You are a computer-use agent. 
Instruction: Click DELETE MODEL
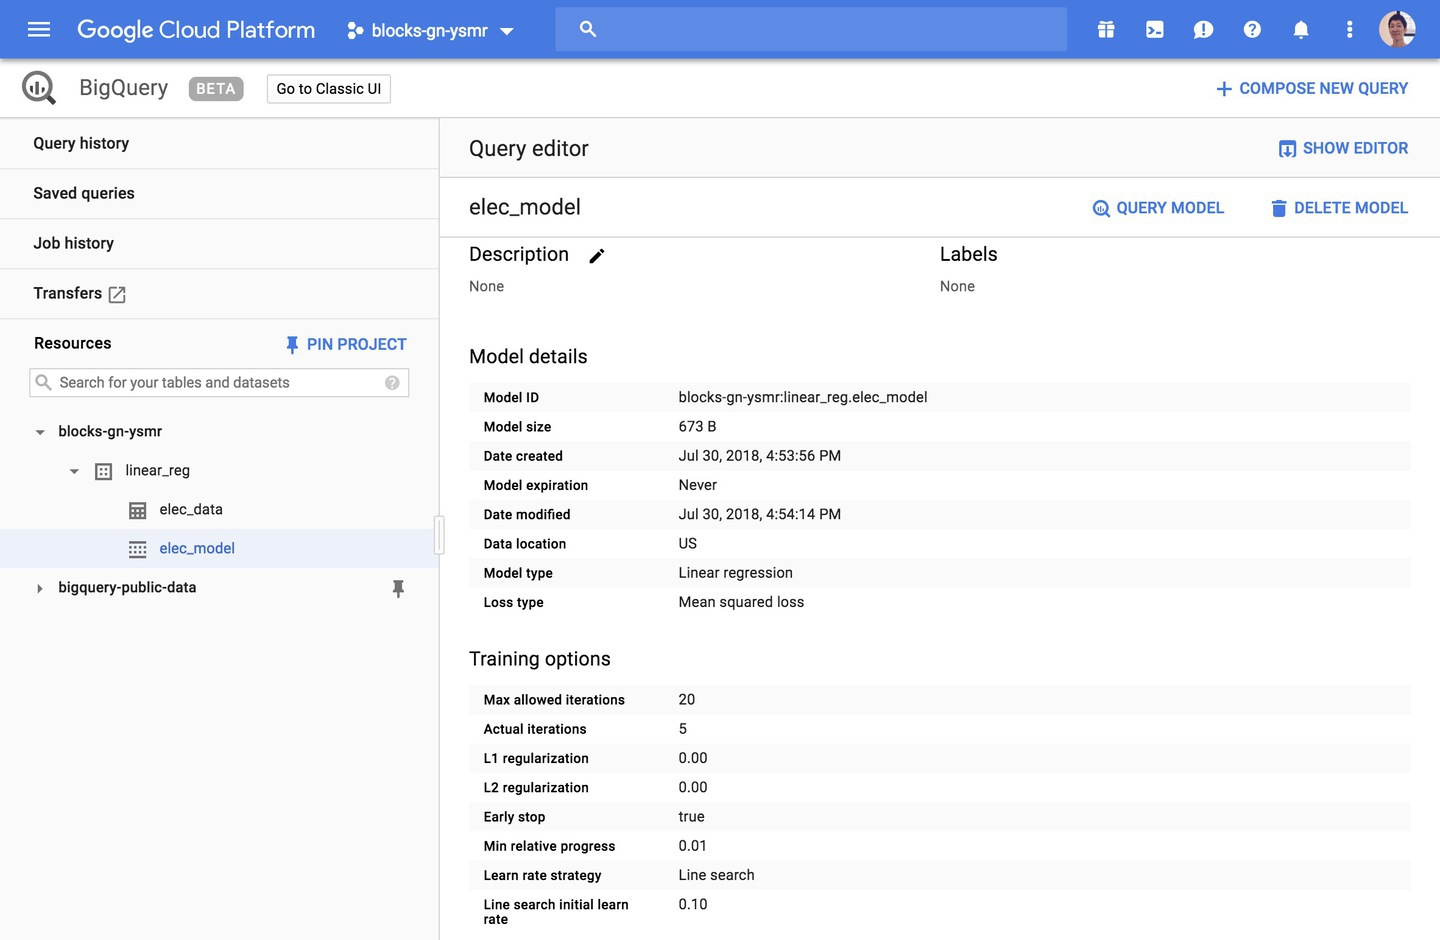(1339, 208)
